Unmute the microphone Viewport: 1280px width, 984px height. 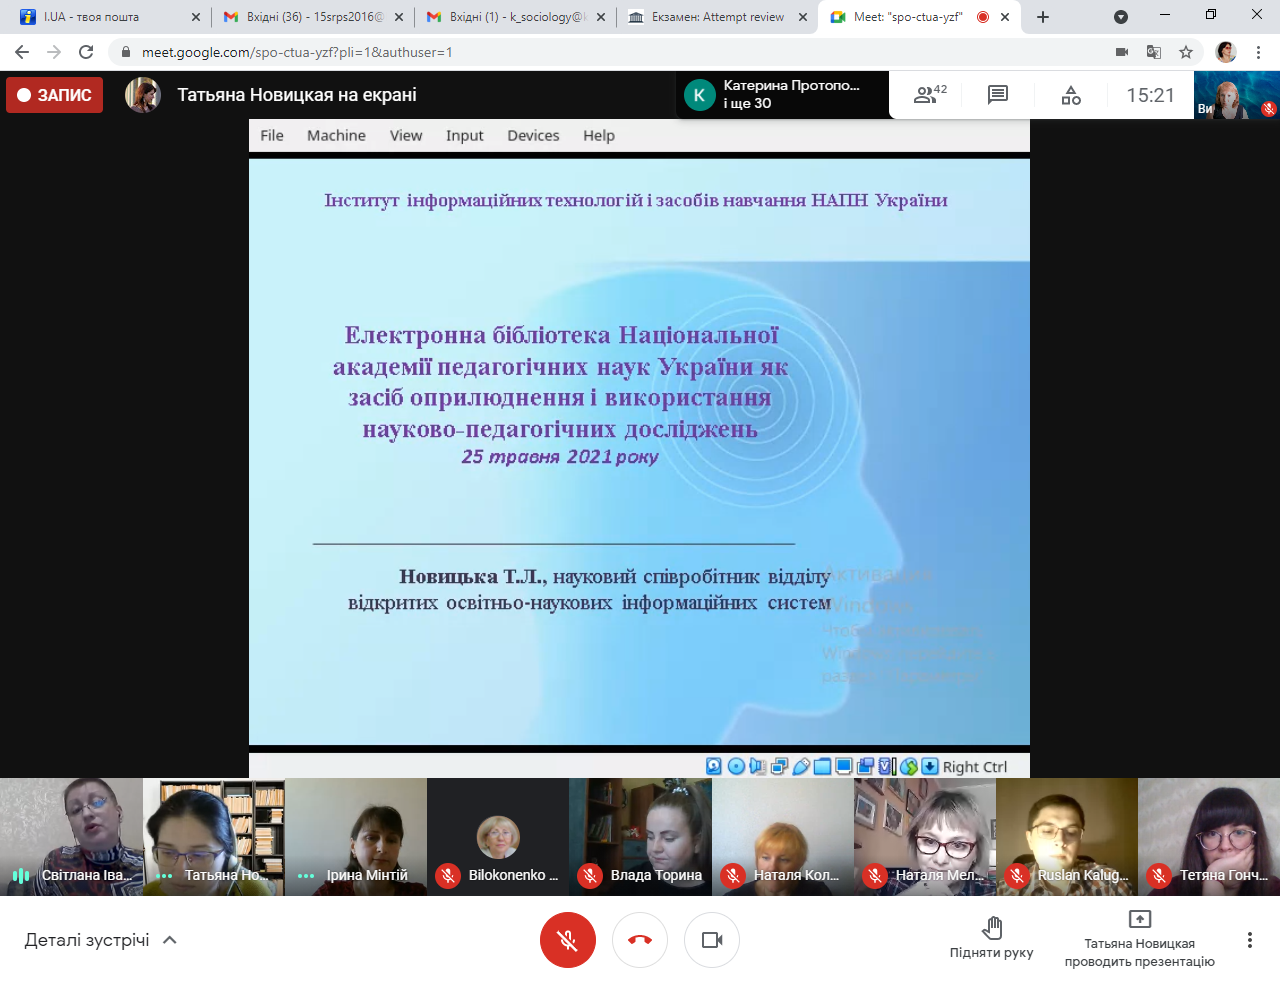point(567,940)
